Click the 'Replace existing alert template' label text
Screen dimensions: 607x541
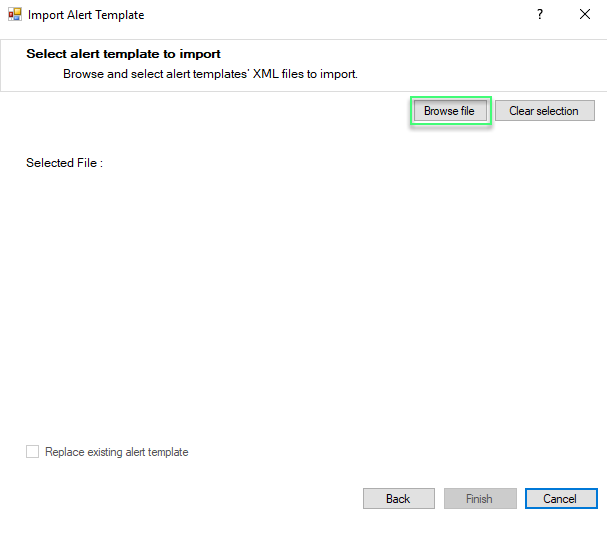click(116, 452)
